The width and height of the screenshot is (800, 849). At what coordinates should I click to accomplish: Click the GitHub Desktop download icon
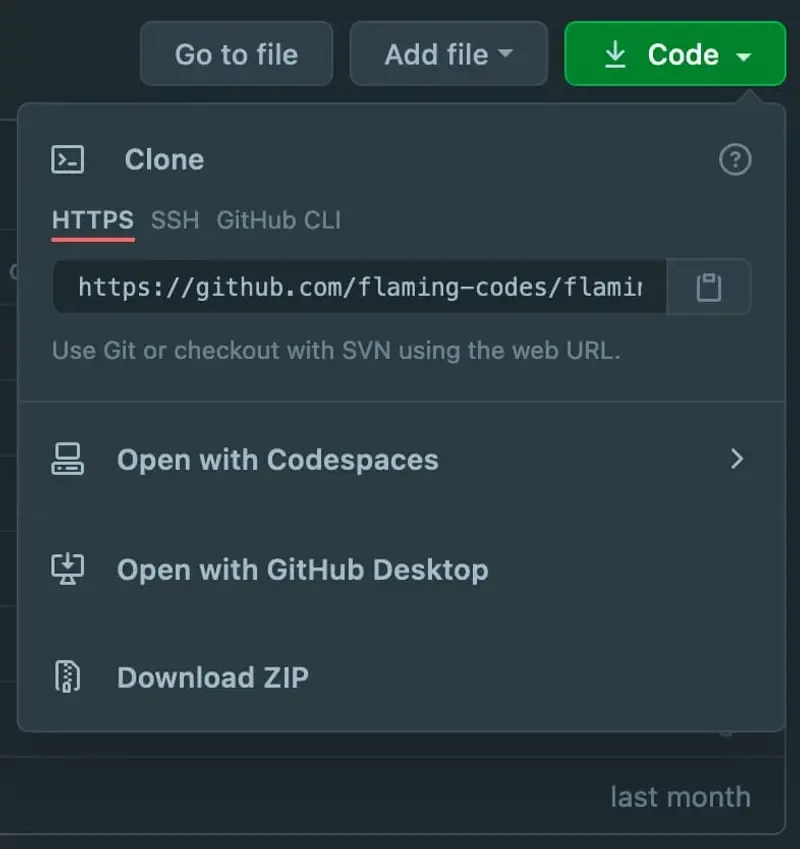(68, 569)
